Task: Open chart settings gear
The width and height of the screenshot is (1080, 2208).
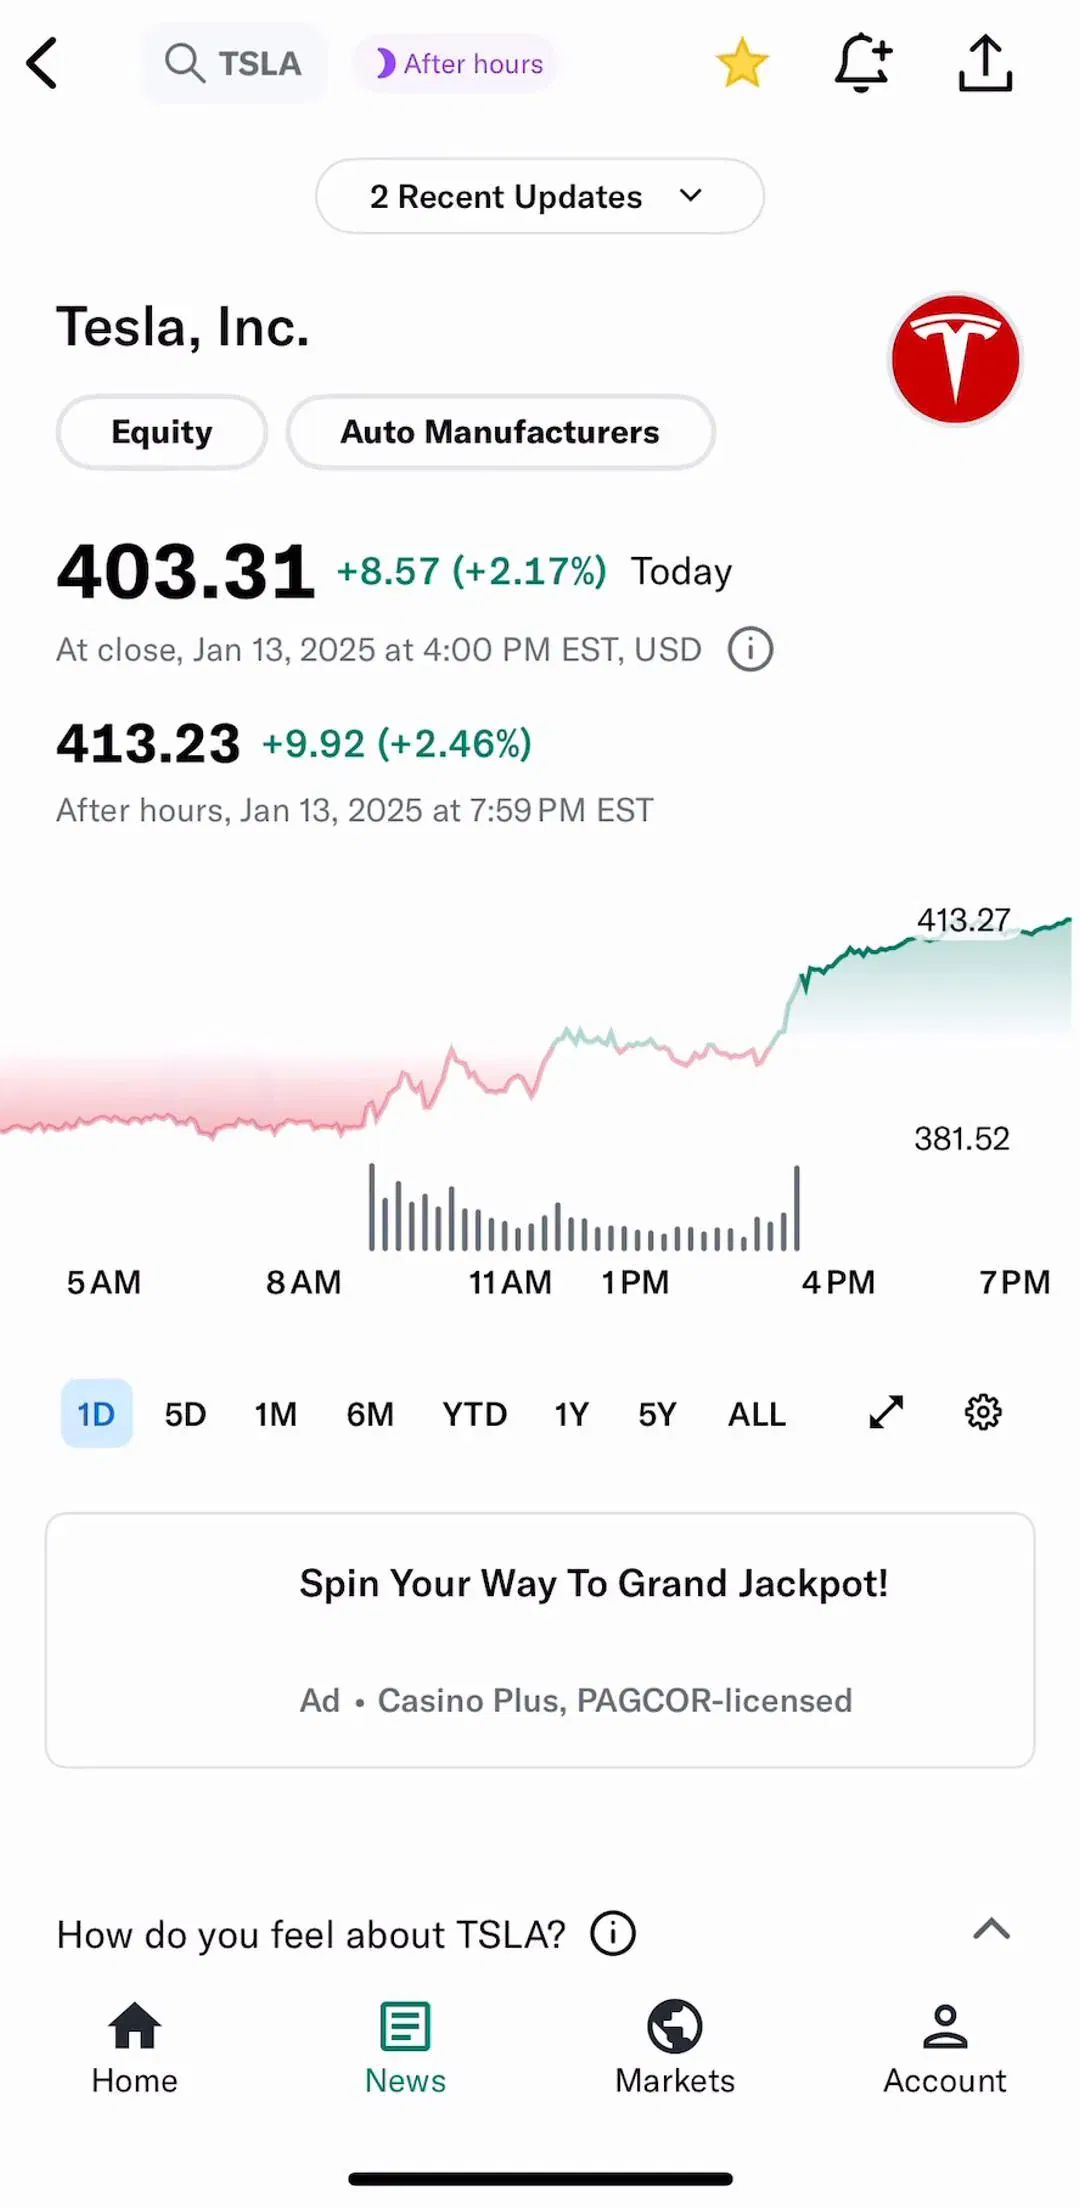Action: pos(983,1412)
